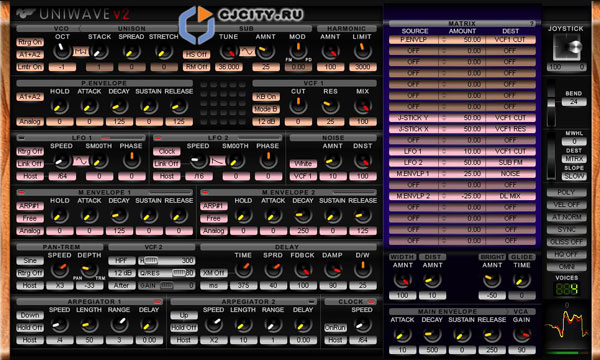The height and width of the screenshot is (360, 600).
Task: Click the BEND range value field showing 24
Action: click(574, 102)
